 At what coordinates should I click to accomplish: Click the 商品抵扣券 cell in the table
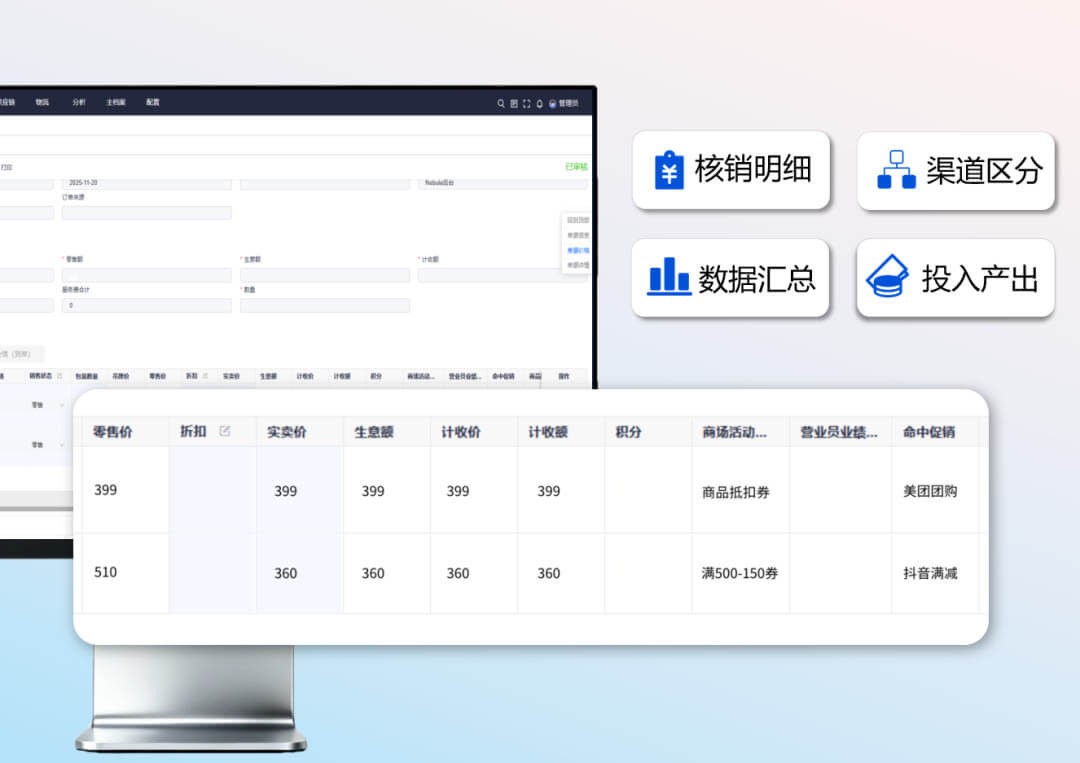pyautogui.click(x=736, y=492)
